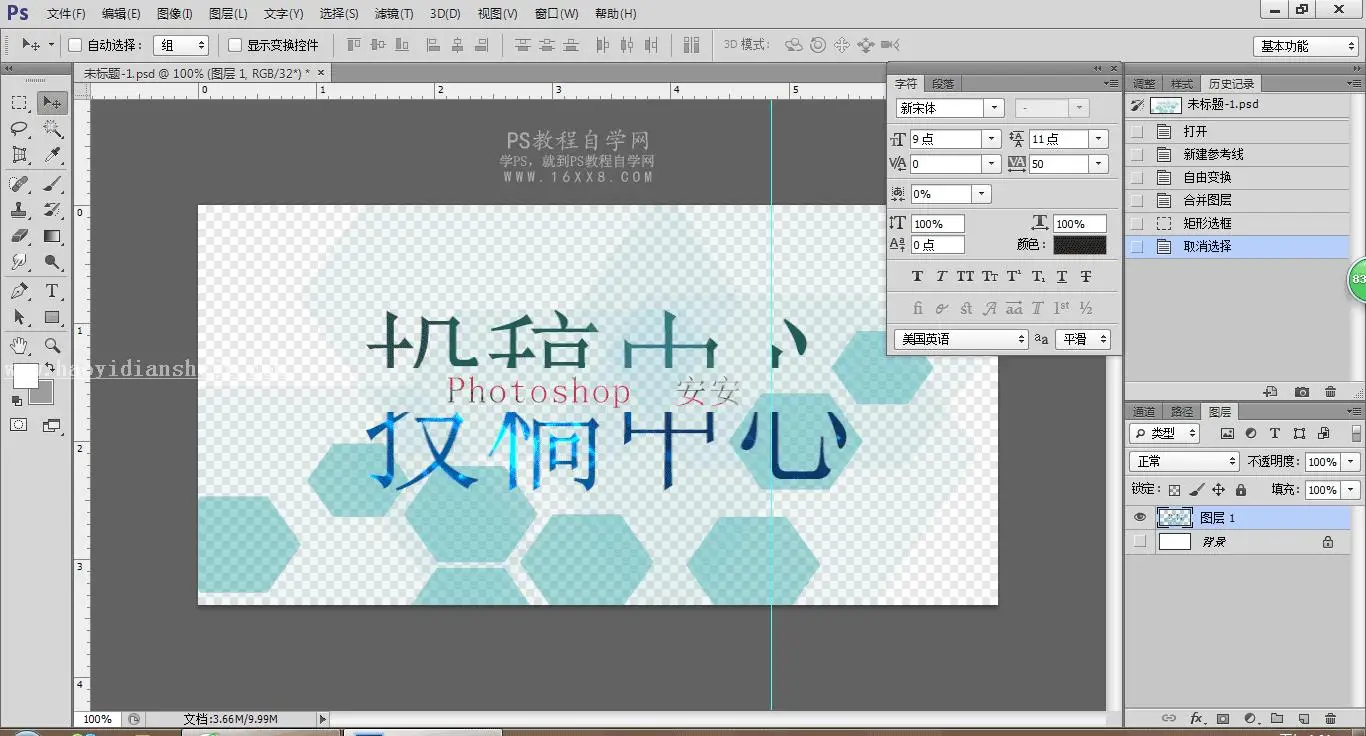1366x736 pixels.
Task: Select the 矩形选框 history state
Action: pyautogui.click(x=1238, y=223)
